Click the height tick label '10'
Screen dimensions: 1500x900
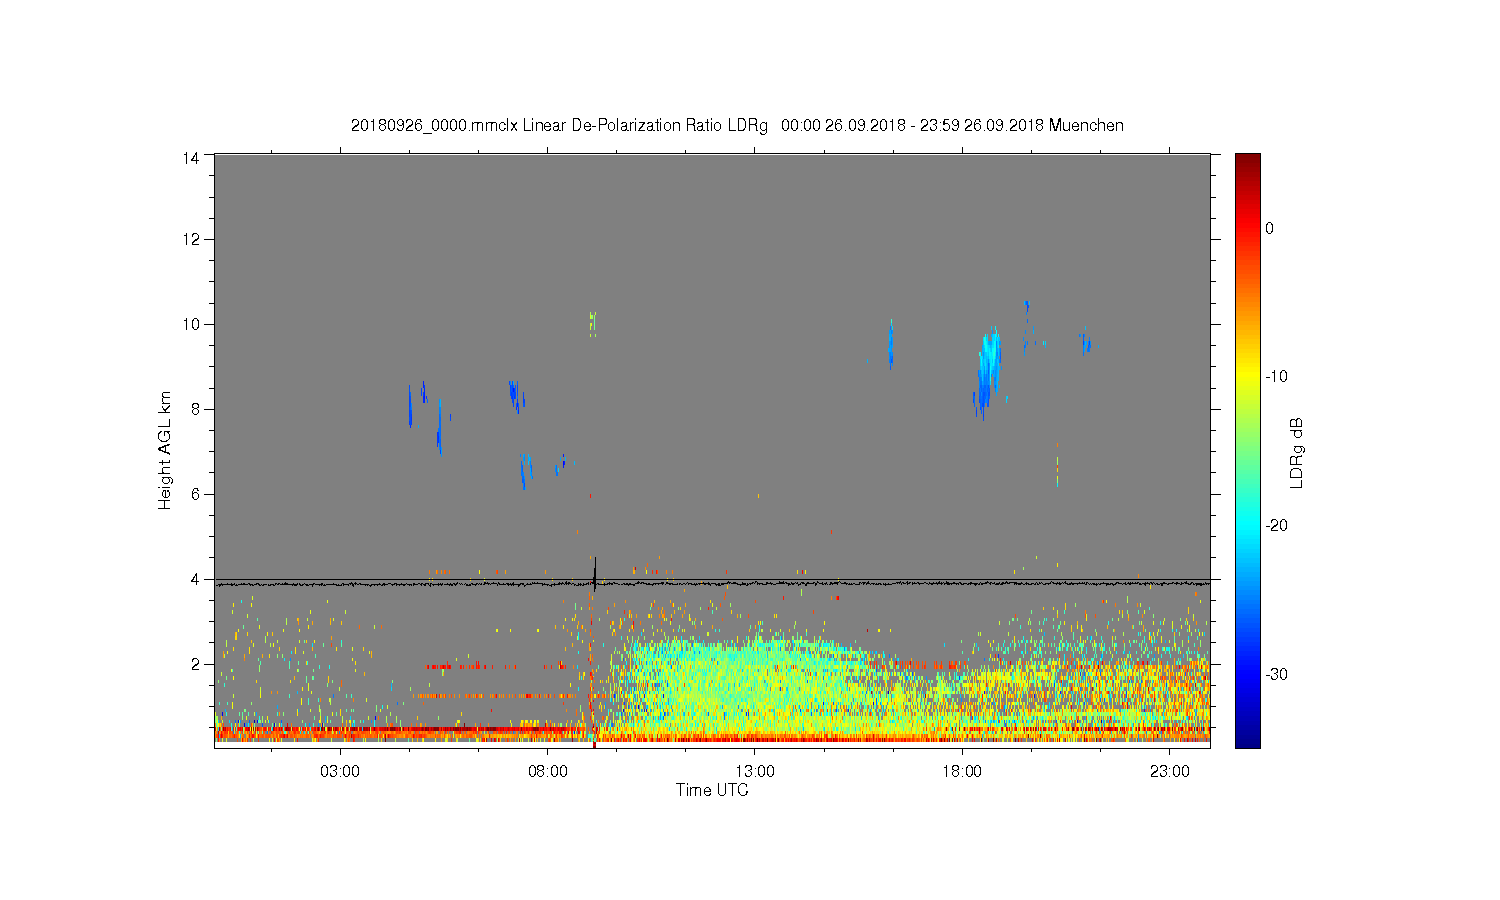(191, 324)
